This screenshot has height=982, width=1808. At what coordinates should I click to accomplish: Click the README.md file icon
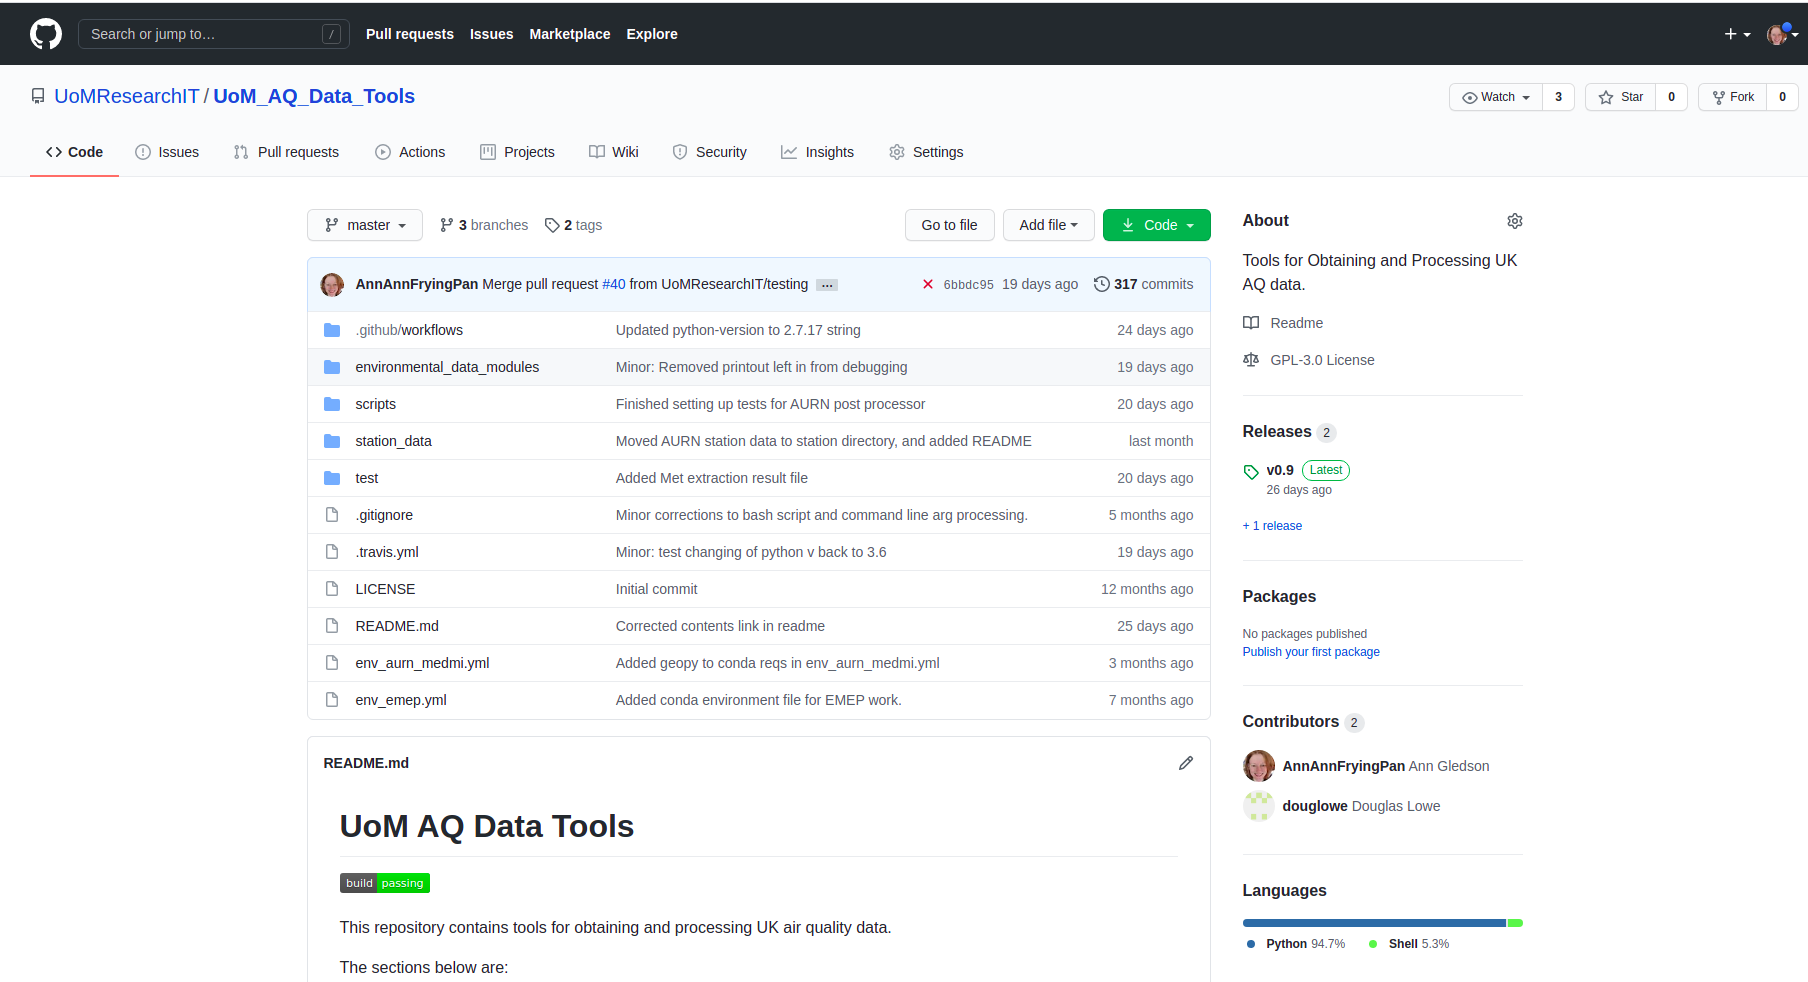(x=332, y=626)
